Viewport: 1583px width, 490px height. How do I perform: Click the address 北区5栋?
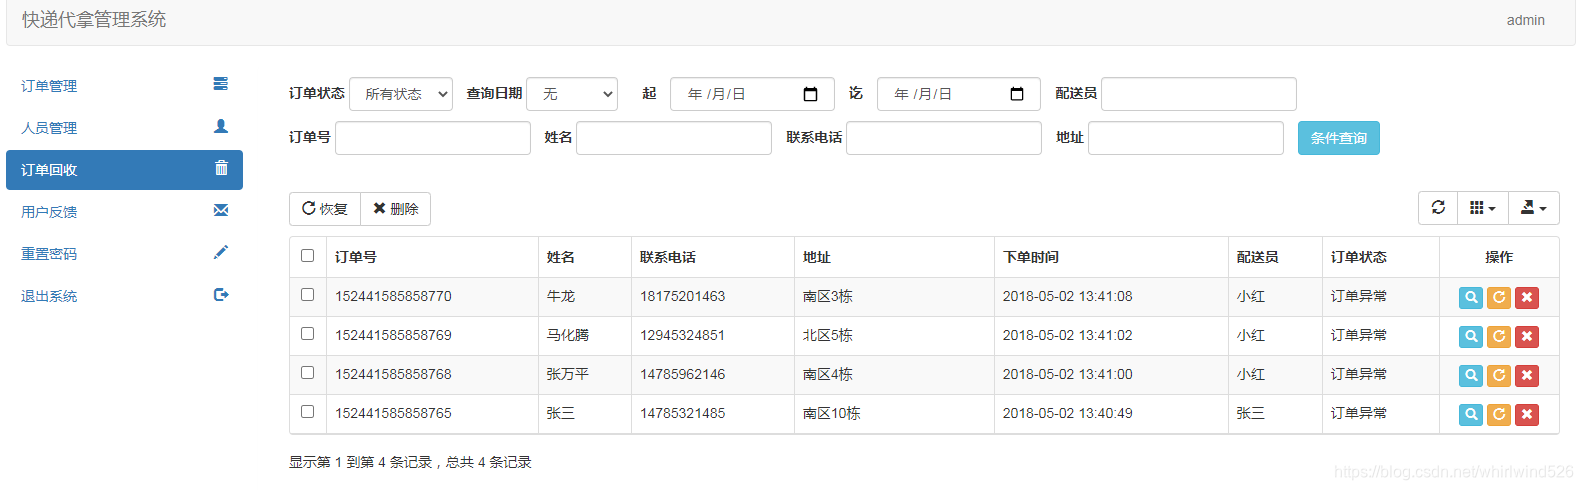[827, 335]
